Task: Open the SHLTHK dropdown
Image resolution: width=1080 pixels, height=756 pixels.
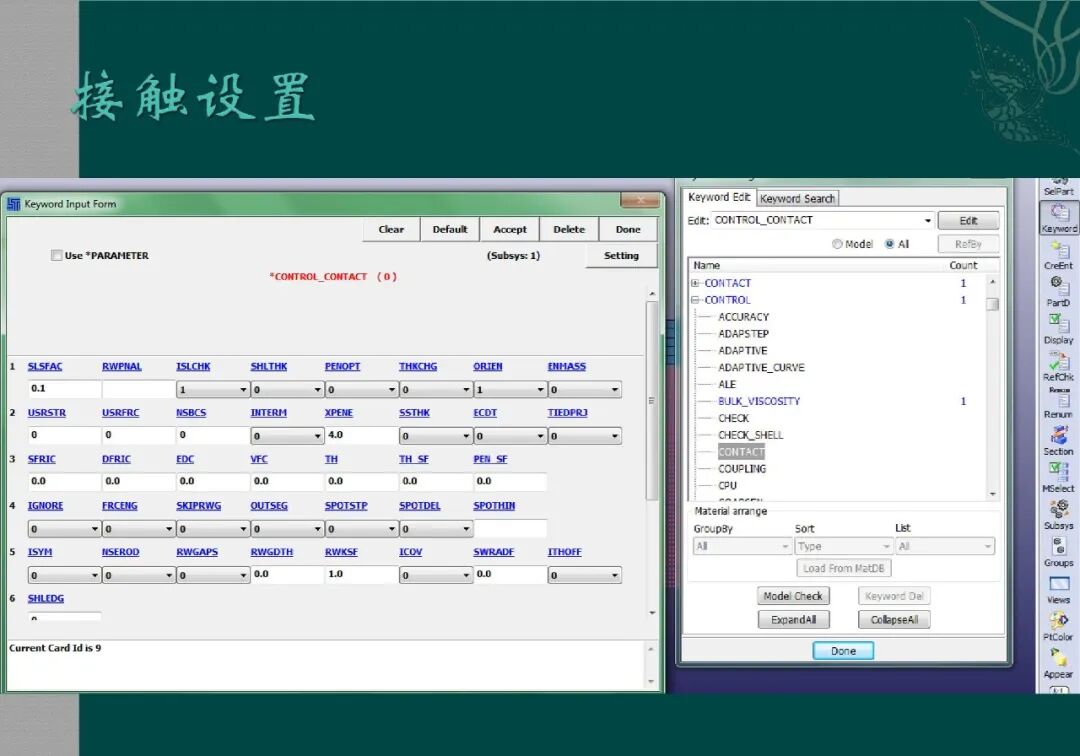Action: tap(287, 389)
